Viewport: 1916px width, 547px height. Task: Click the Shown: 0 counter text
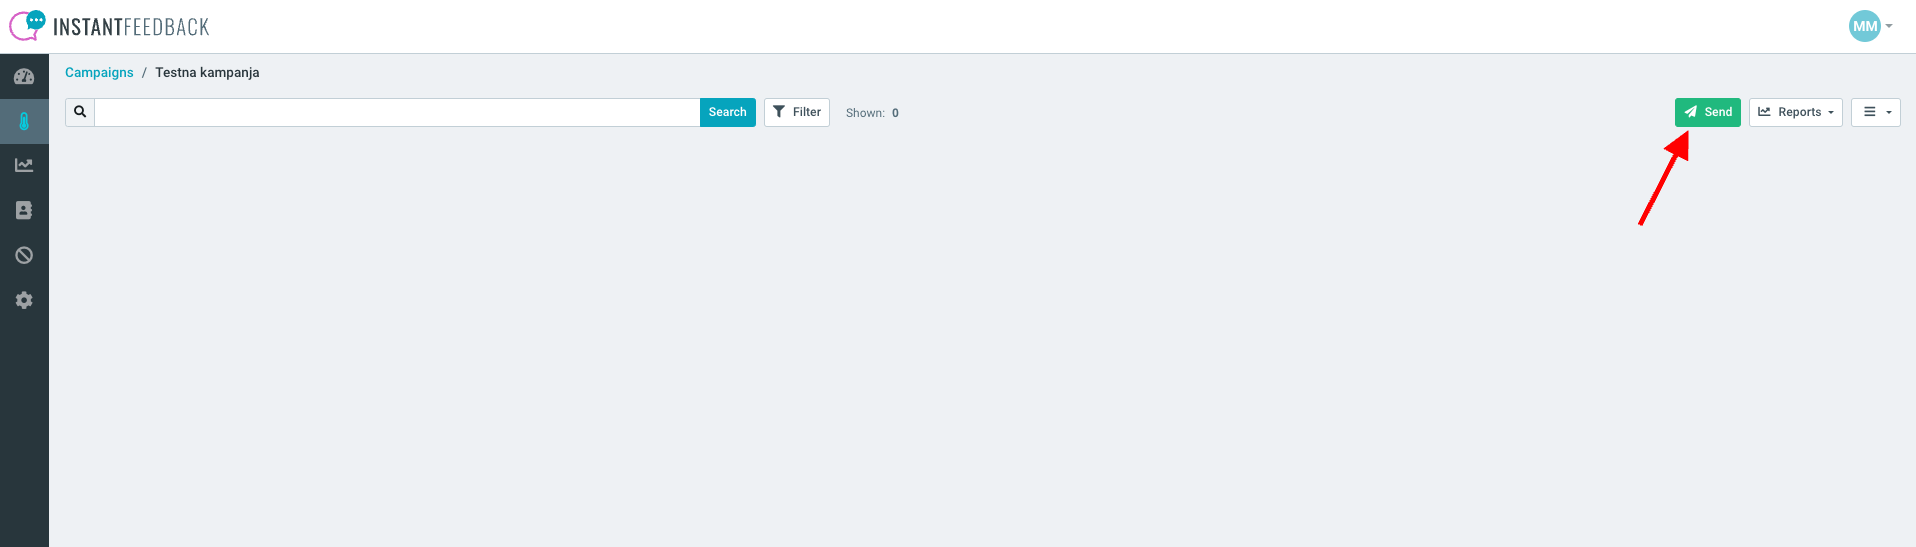(x=872, y=113)
